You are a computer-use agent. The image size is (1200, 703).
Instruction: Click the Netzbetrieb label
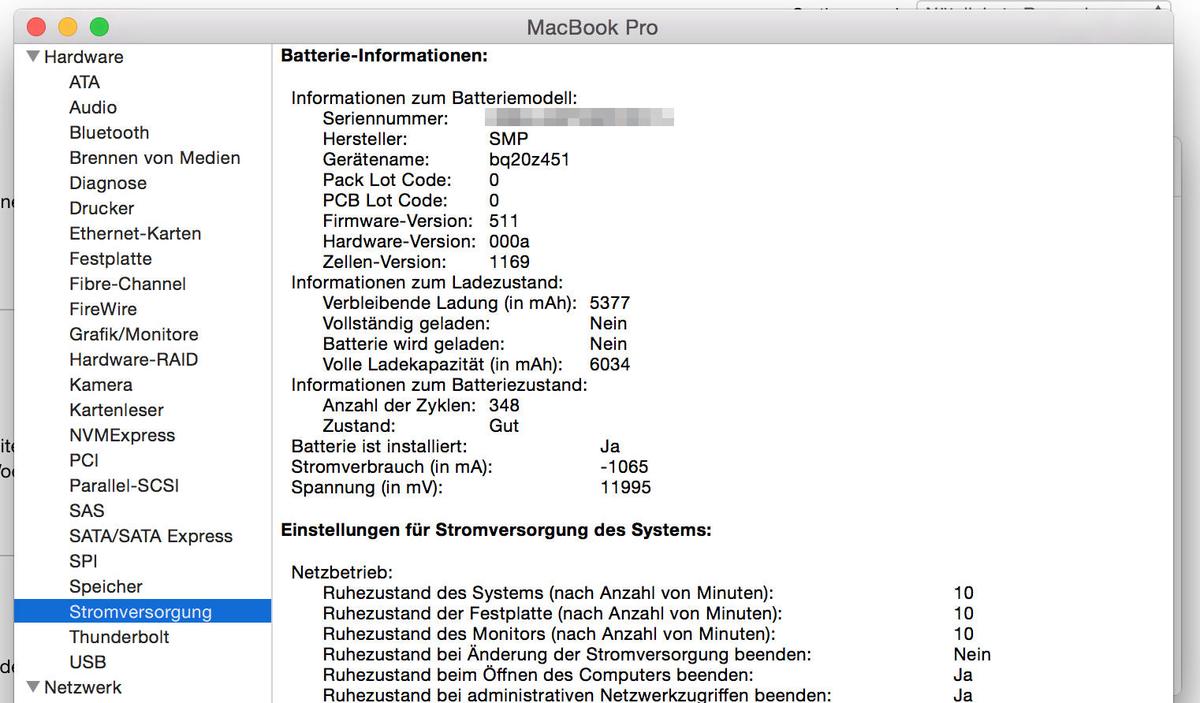tap(342, 572)
